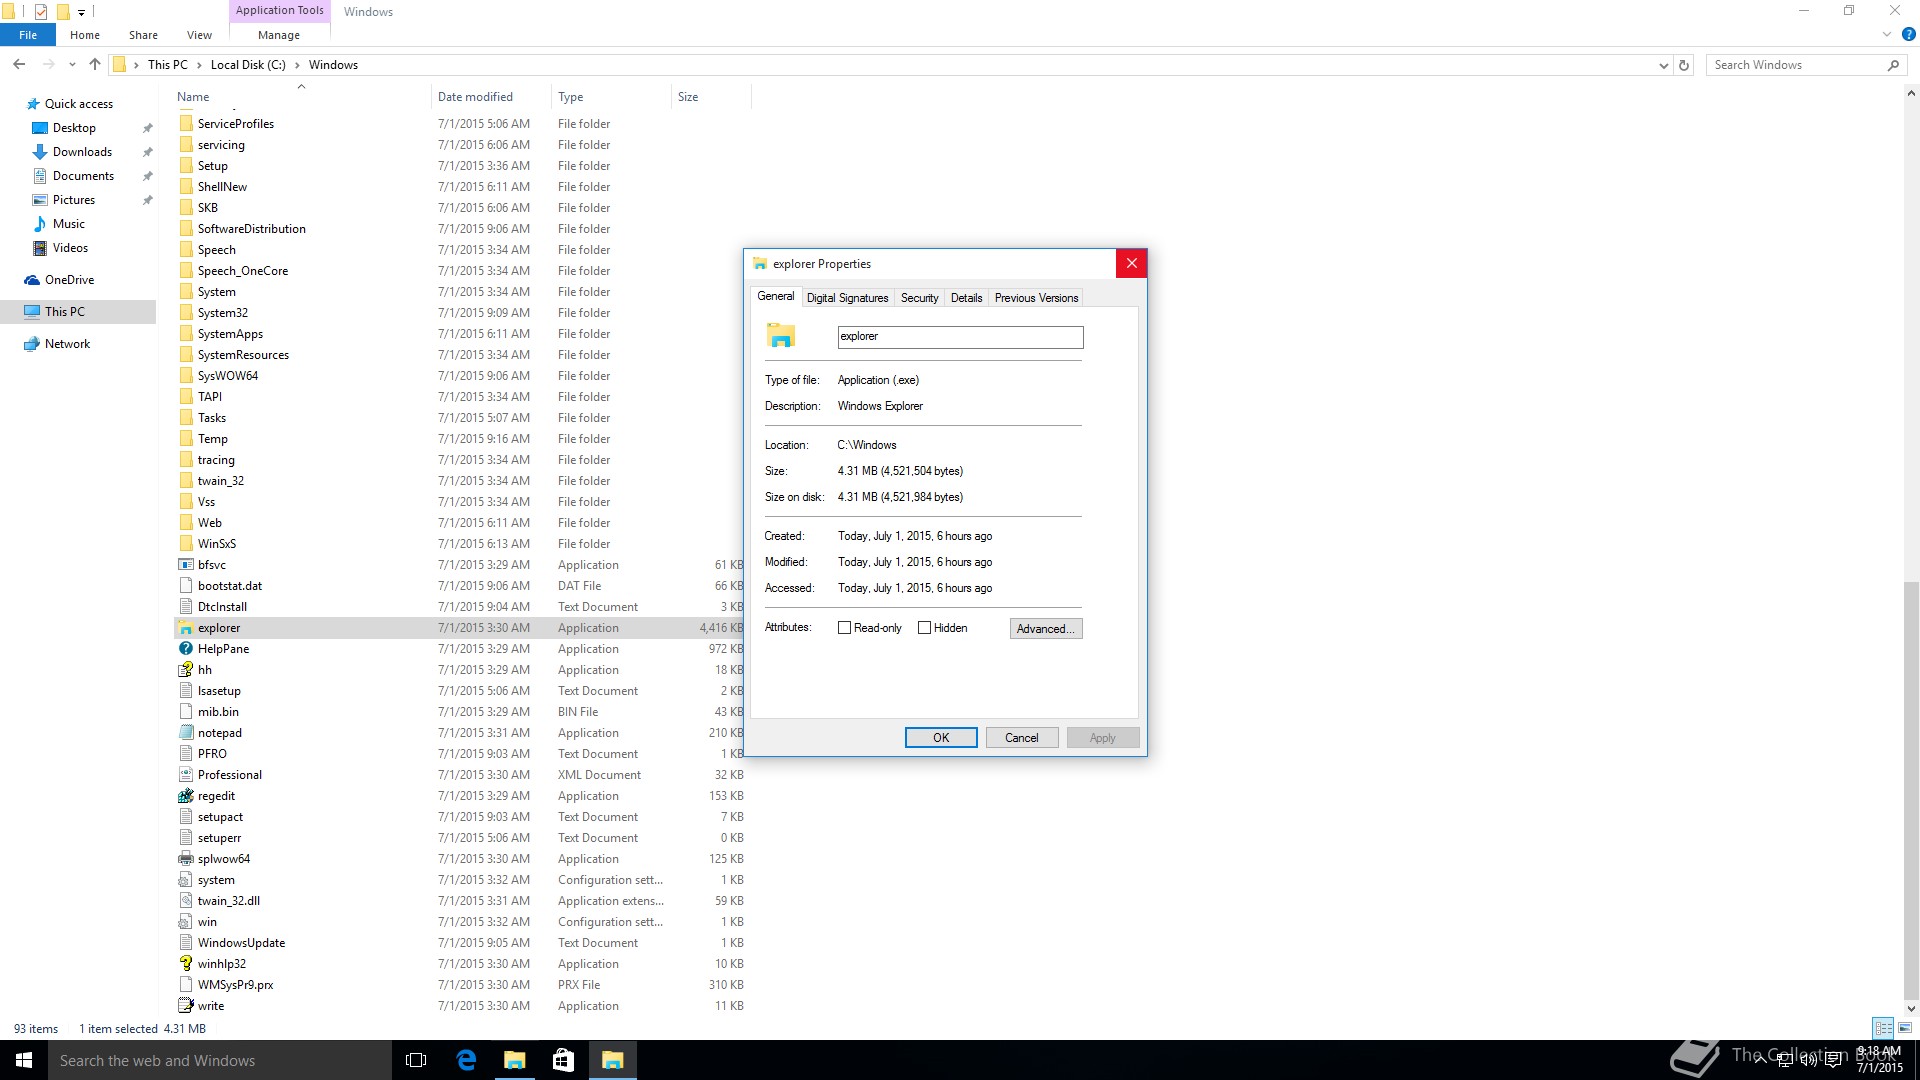Expand breadcrumb arrow after Local Disk (C:)
This screenshot has height=1080, width=1920.
297,65
